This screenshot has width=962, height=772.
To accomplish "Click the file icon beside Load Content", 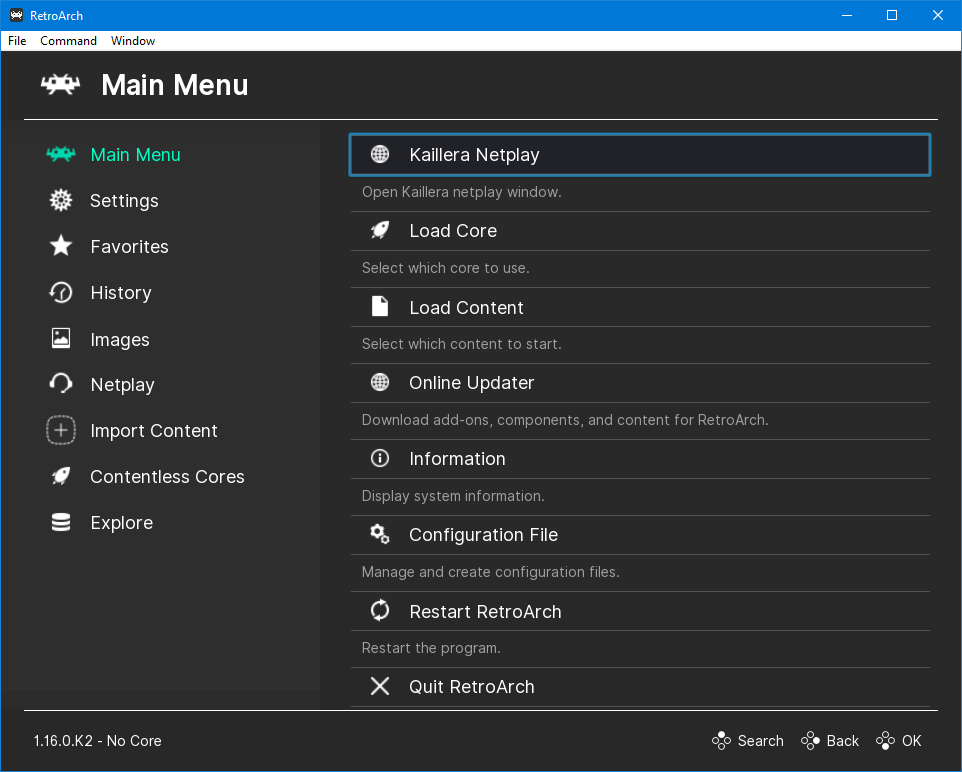I will coord(380,306).
